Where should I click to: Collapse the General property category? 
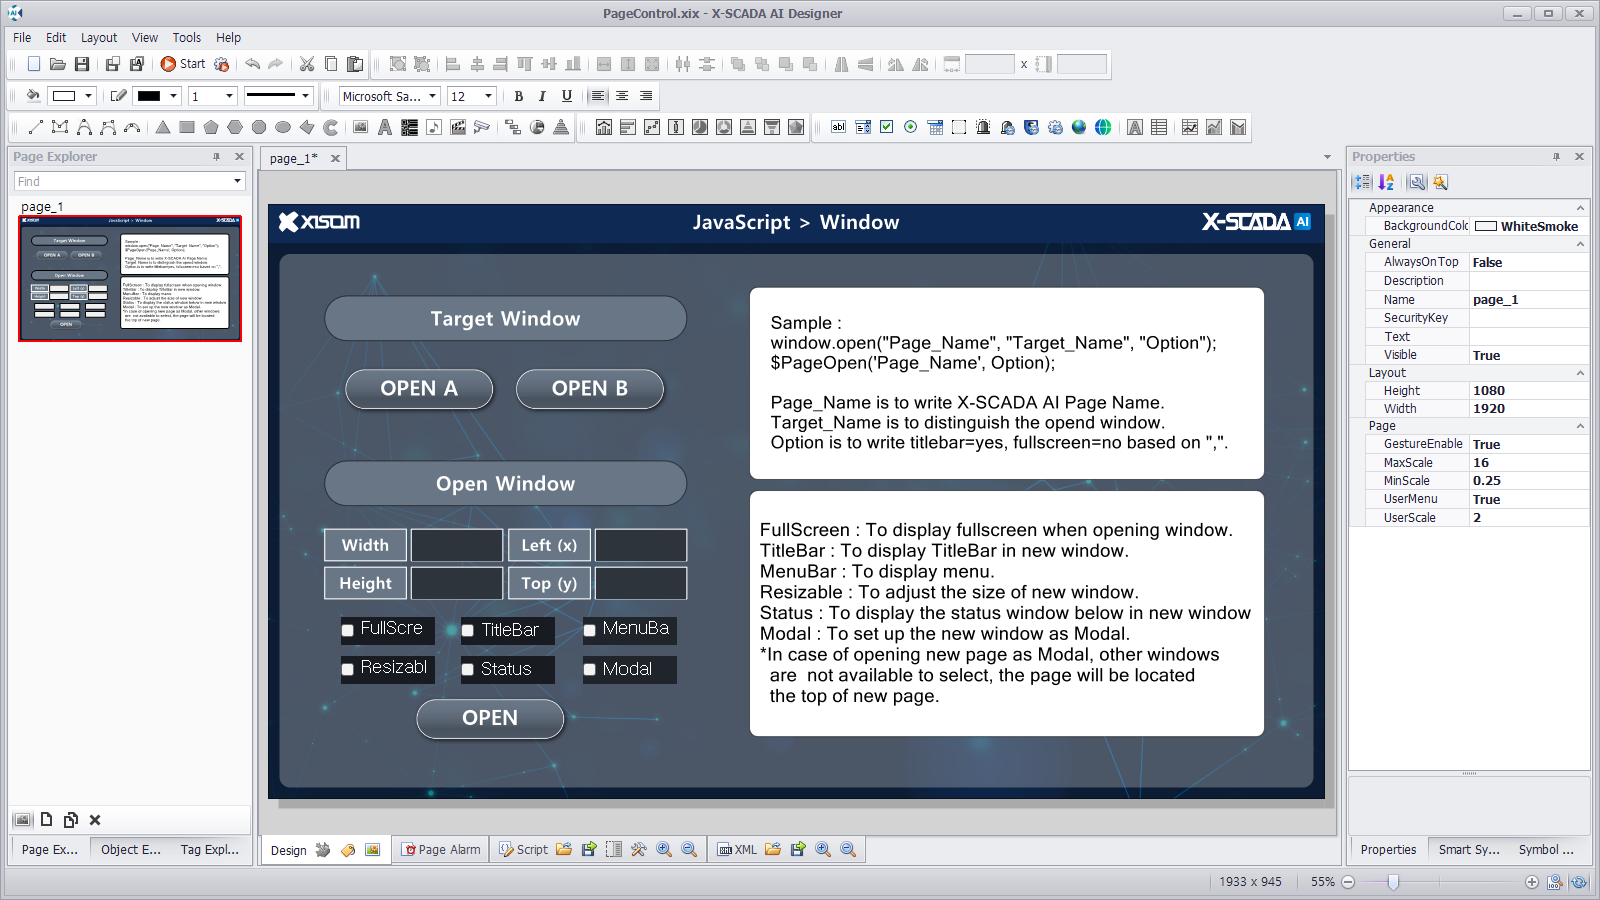pyautogui.click(x=1580, y=244)
